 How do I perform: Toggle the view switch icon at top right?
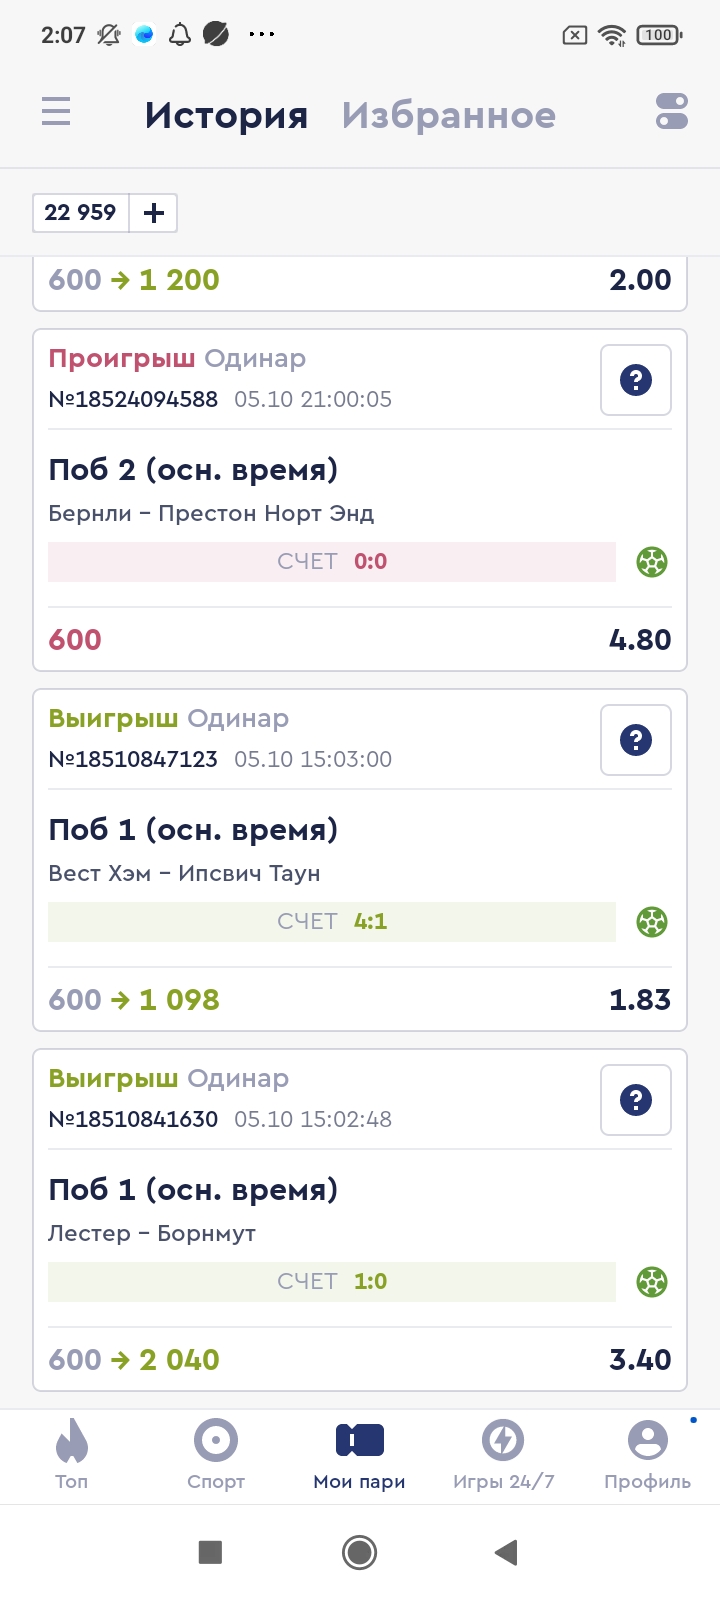point(672,111)
